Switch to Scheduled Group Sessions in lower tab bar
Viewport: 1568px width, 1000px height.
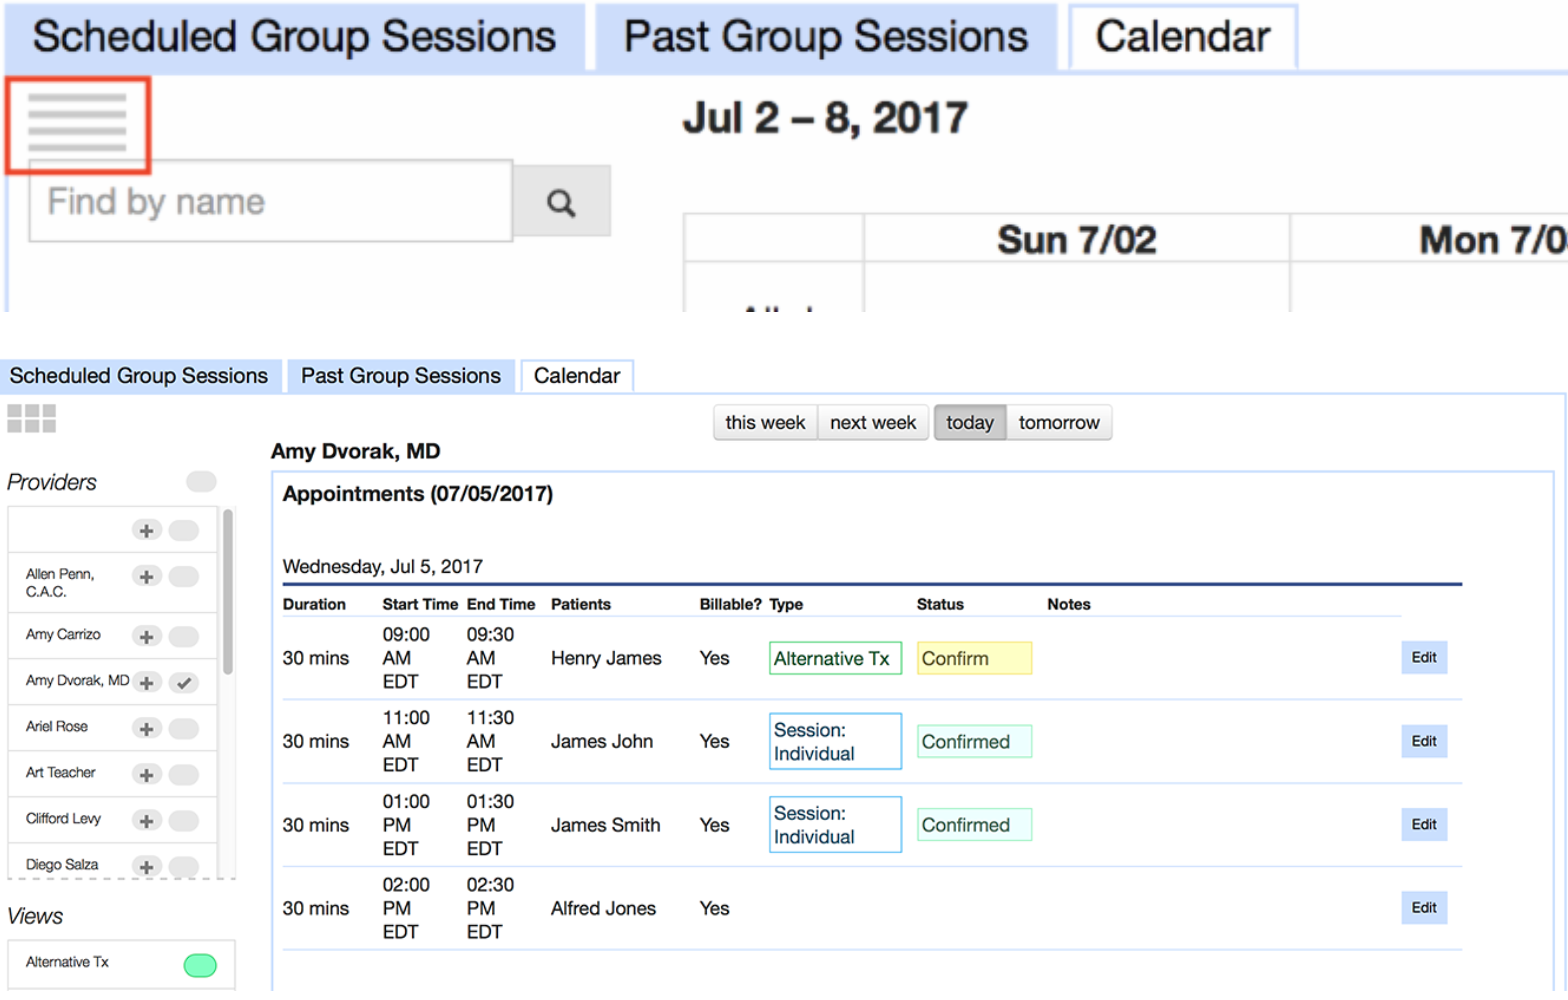coord(139,376)
